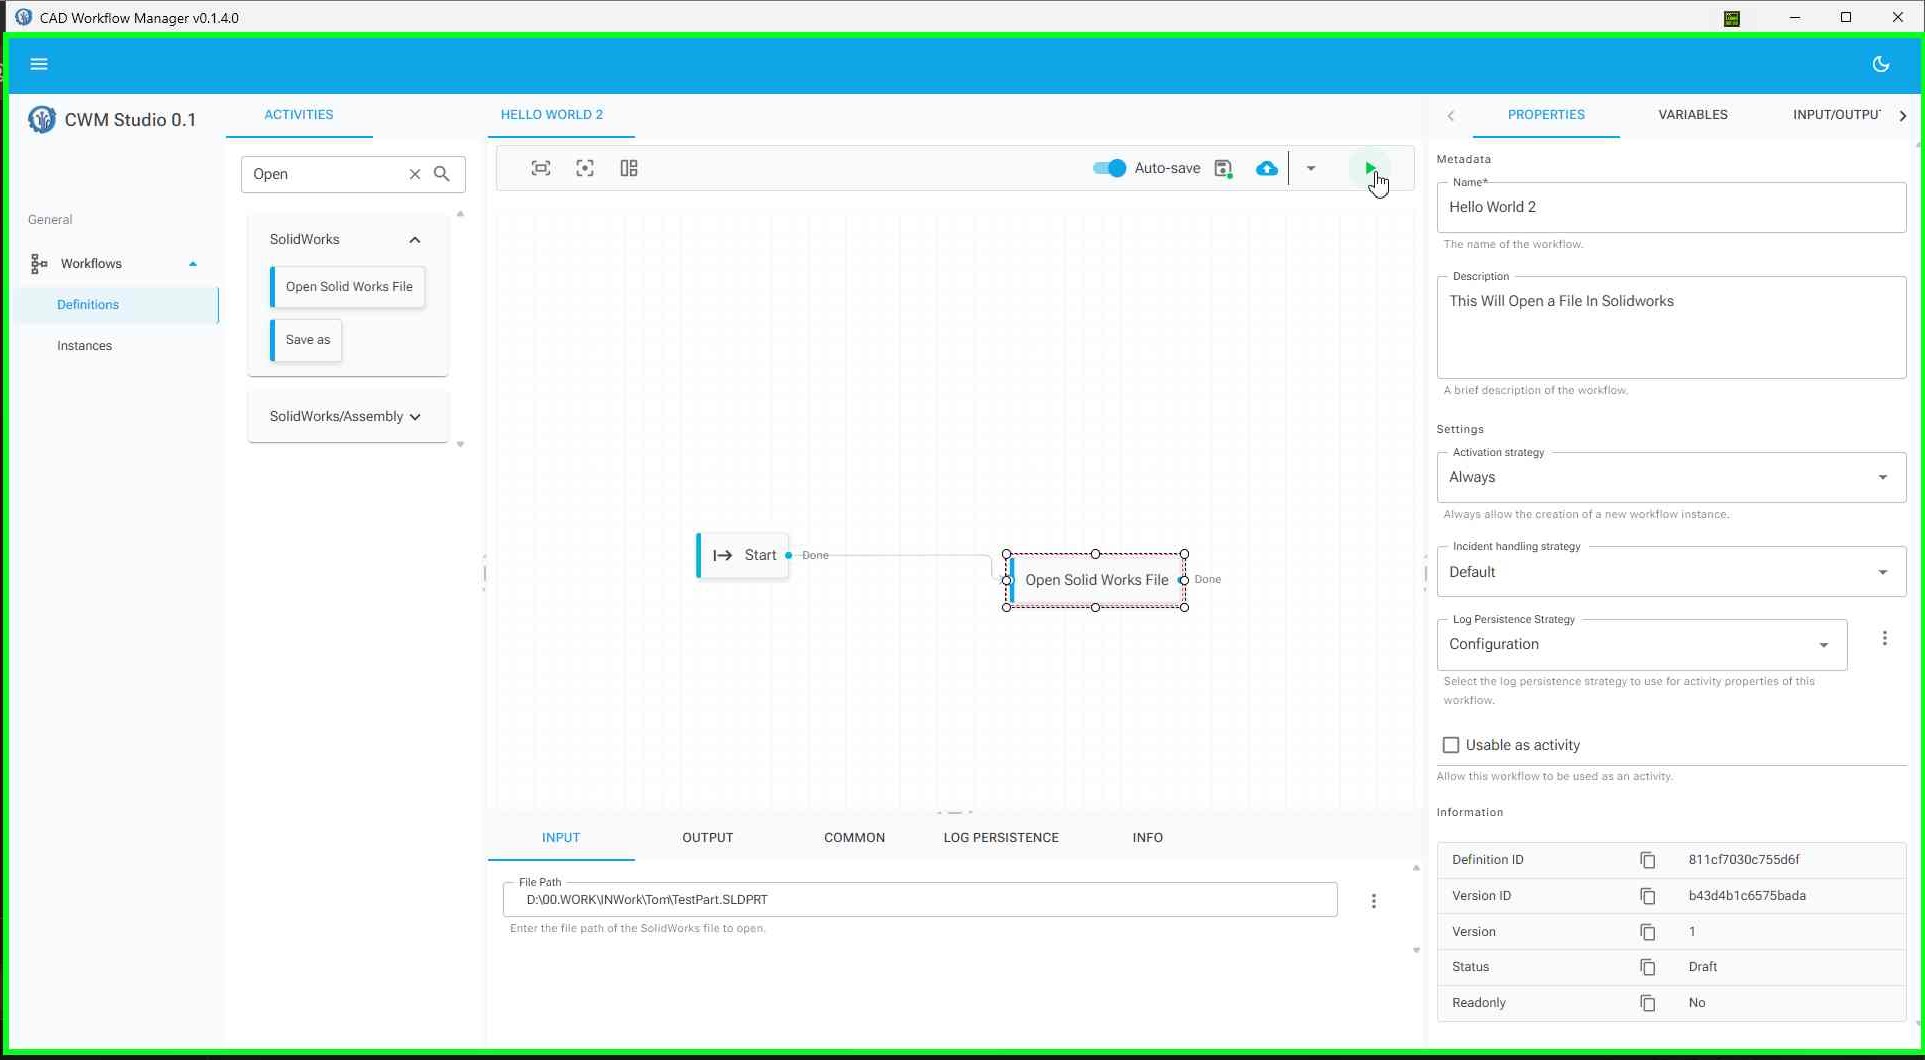Save the workflow with the save icon
Screen dimensions: 1925x1060
coord(1222,168)
